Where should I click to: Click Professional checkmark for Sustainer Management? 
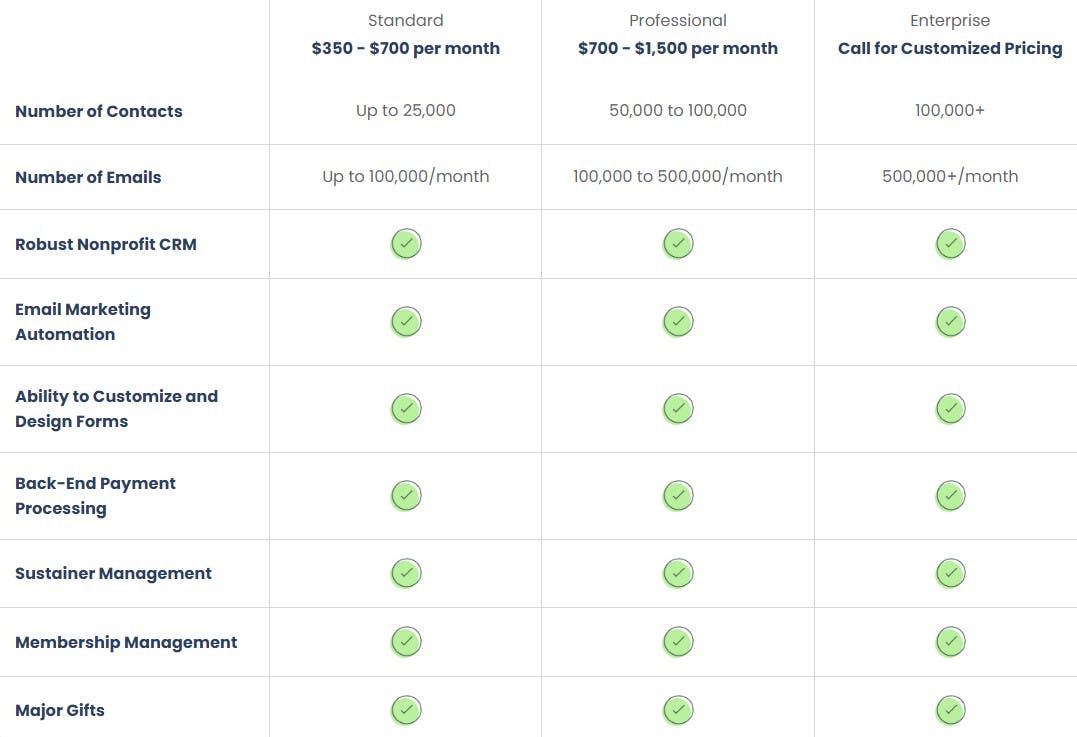point(678,573)
